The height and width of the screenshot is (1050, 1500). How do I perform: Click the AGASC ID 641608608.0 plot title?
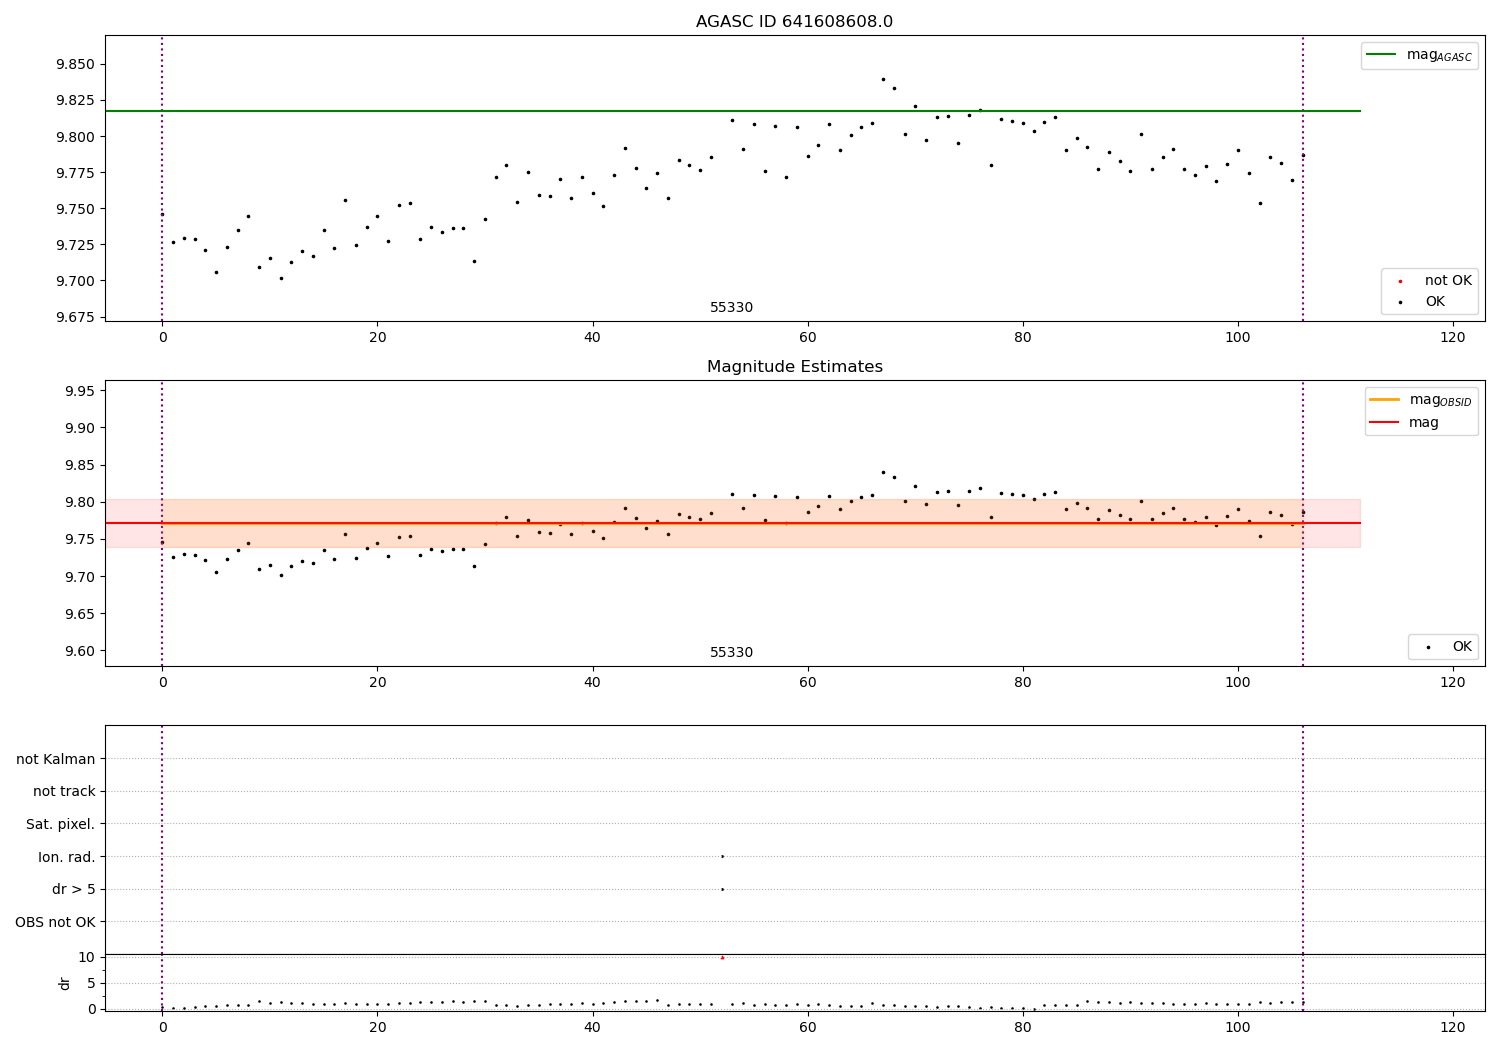[x=794, y=22]
